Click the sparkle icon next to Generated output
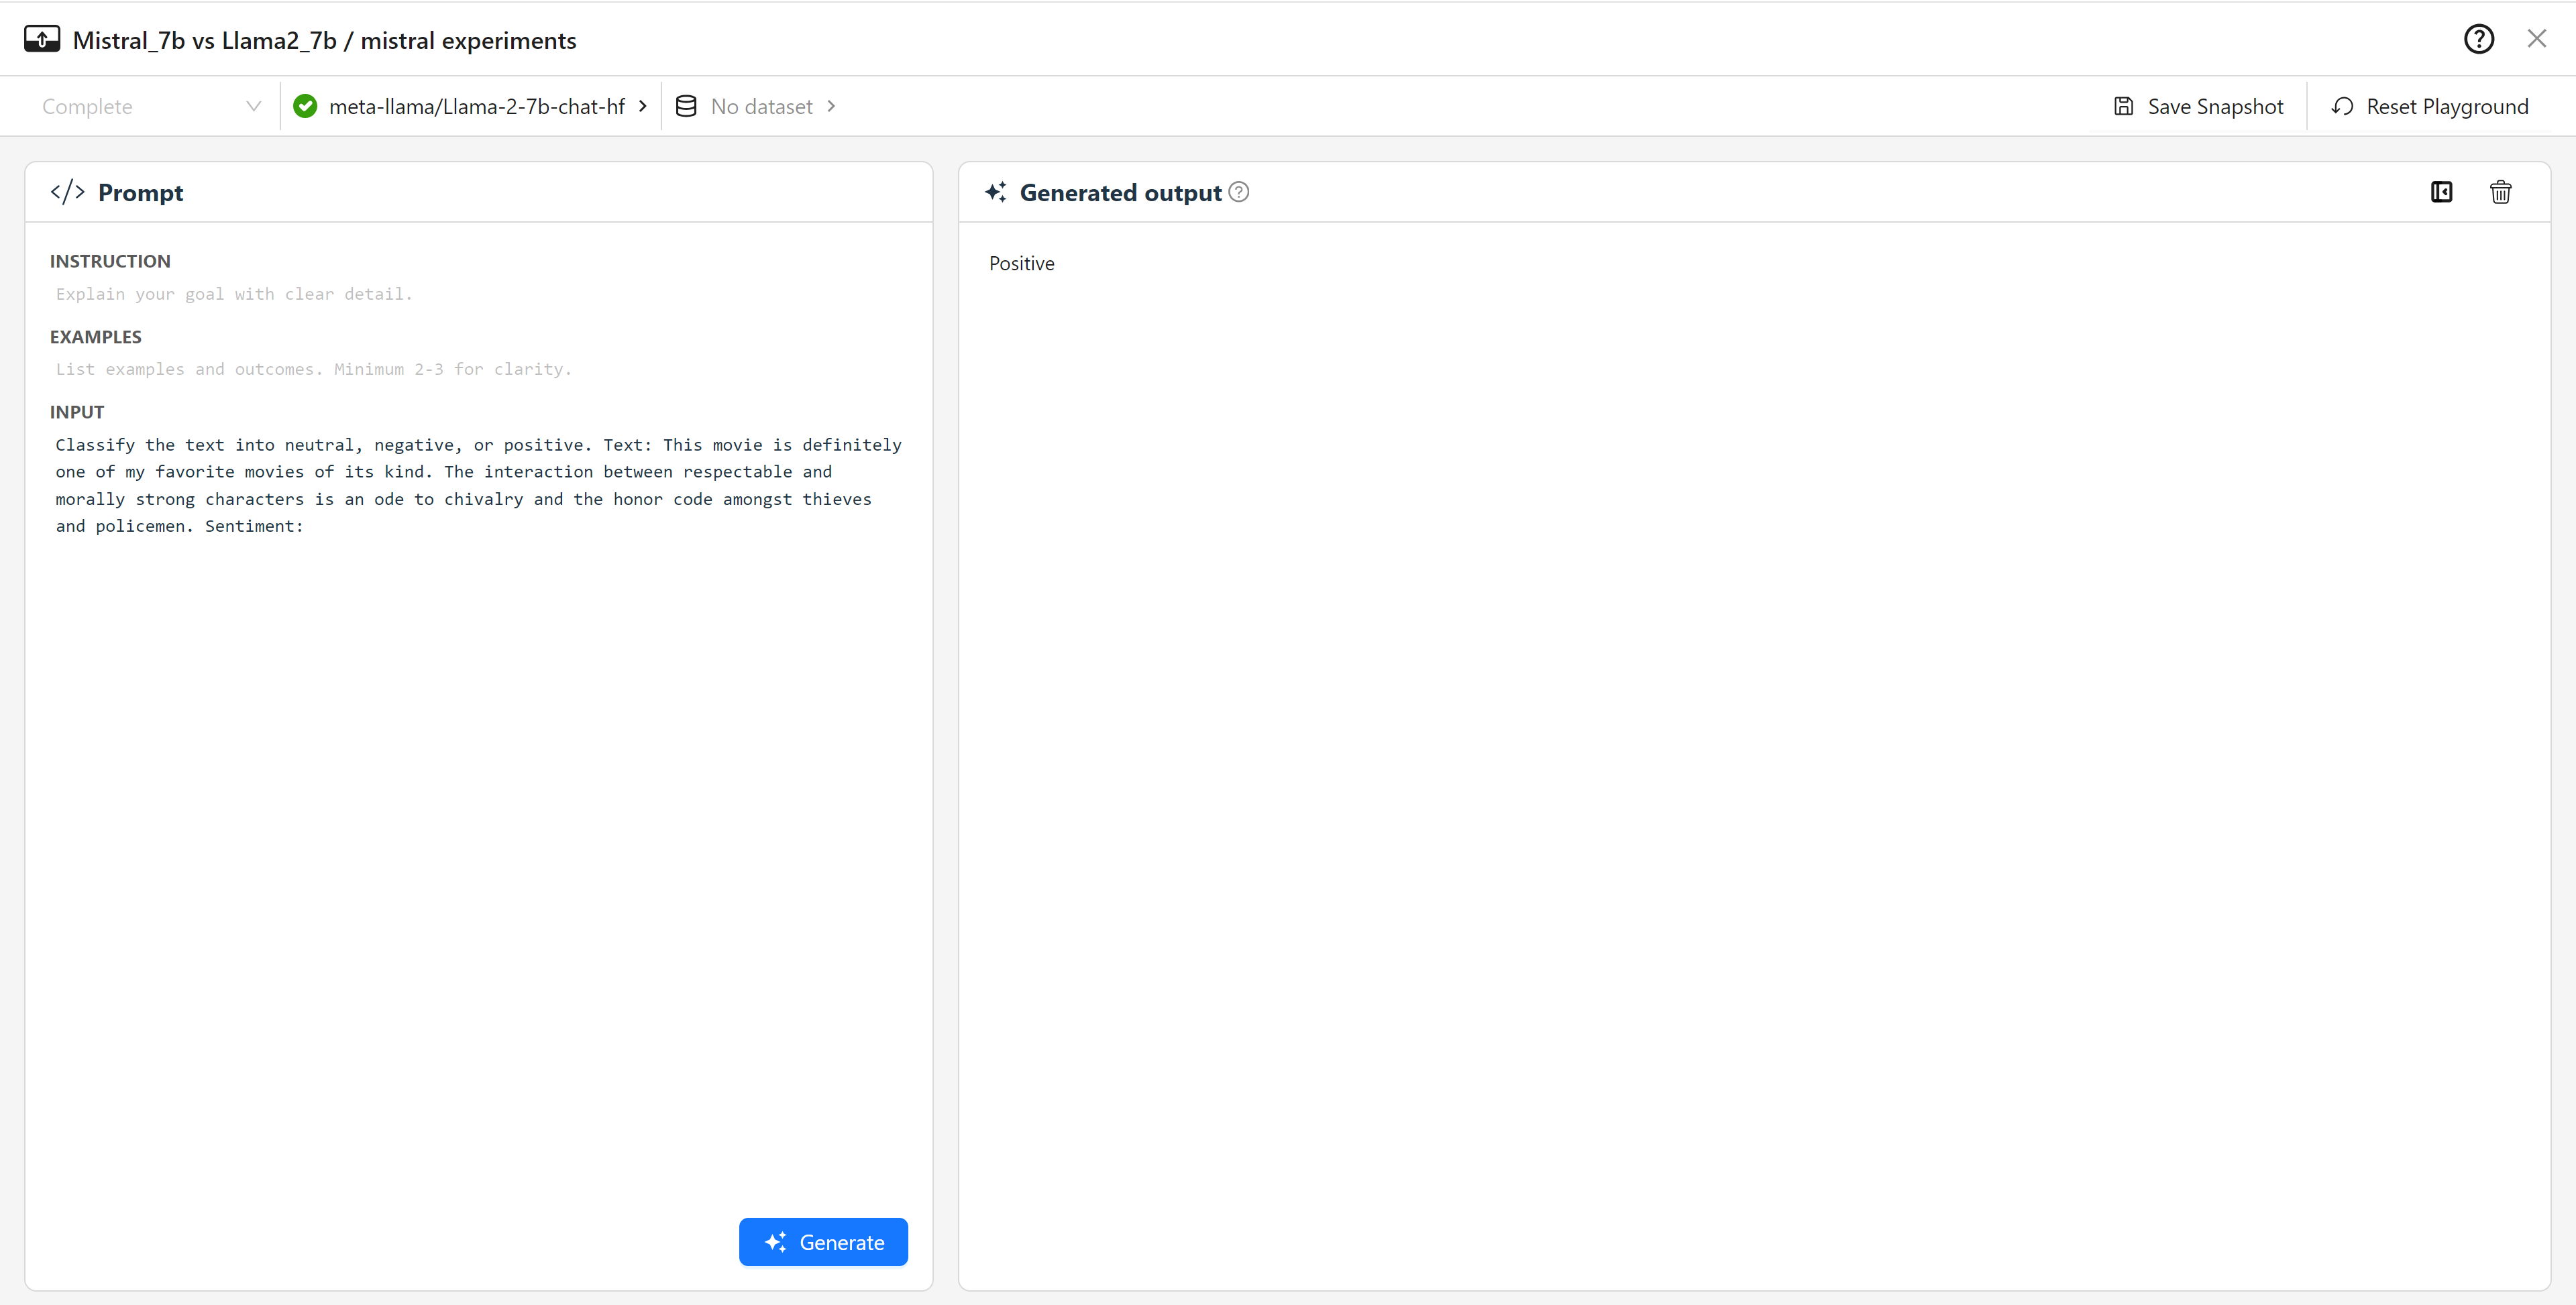This screenshot has width=2576, height=1305. (x=995, y=192)
